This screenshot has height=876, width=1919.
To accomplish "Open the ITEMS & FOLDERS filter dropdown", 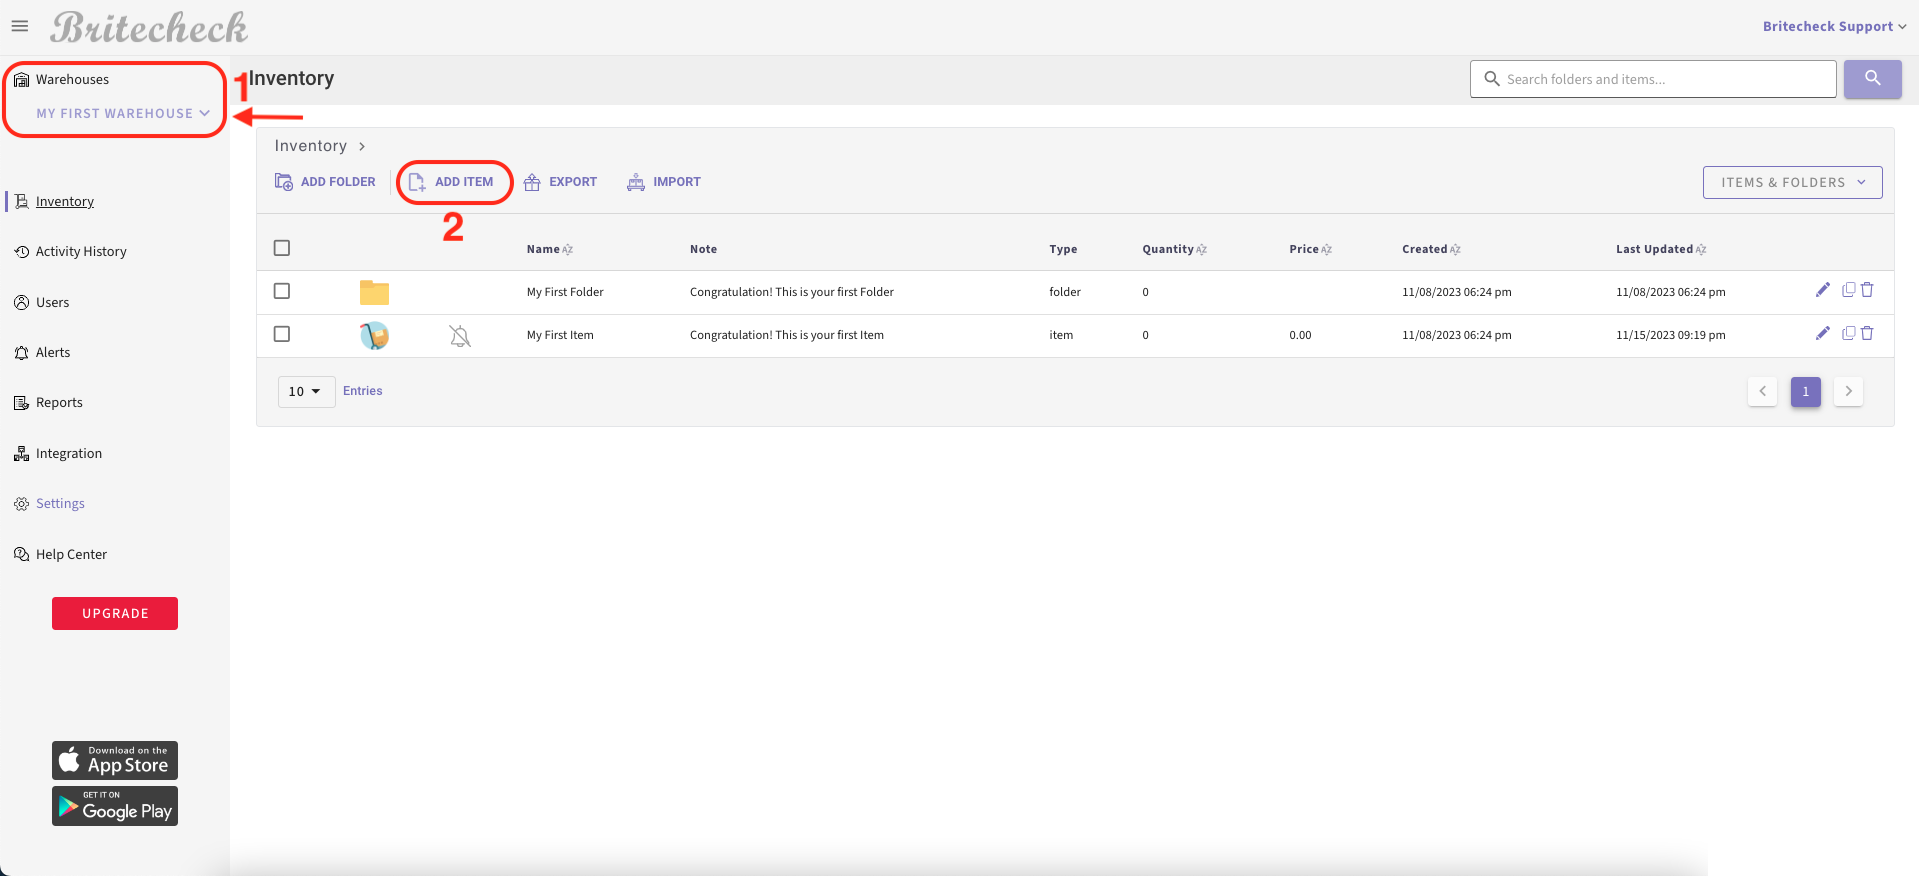I will [1792, 182].
